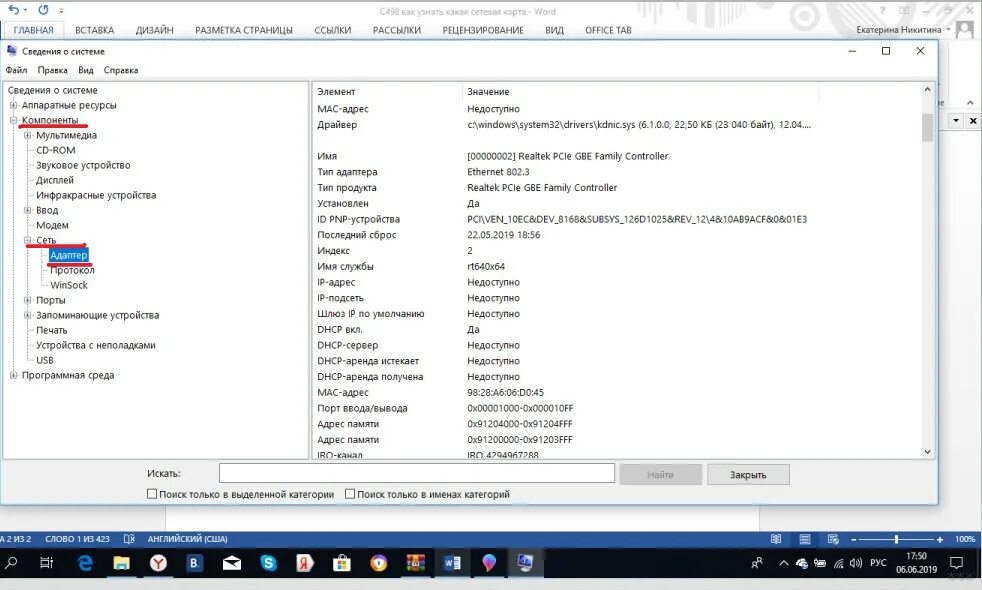The height and width of the screenshot is (590, 982).
Task: Open File Explorer from the taskbar
Action: click(x=121, y=563)
